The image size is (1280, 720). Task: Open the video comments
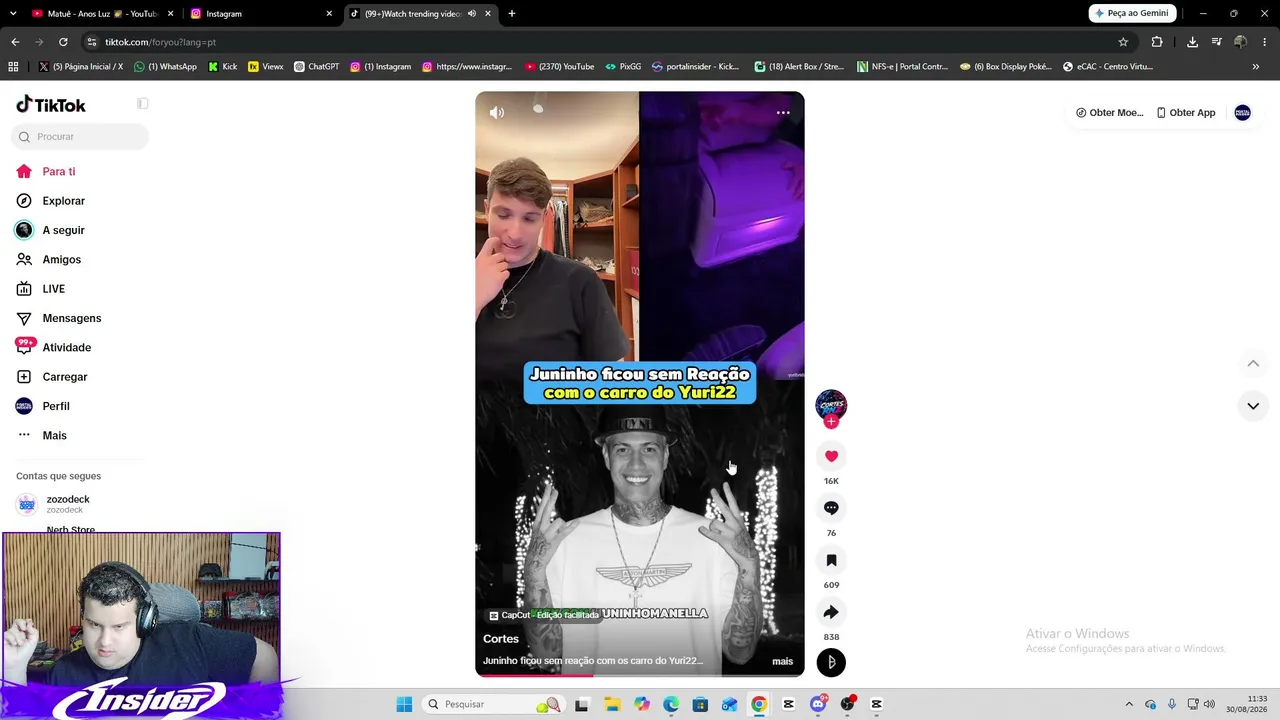pos(831,508)
